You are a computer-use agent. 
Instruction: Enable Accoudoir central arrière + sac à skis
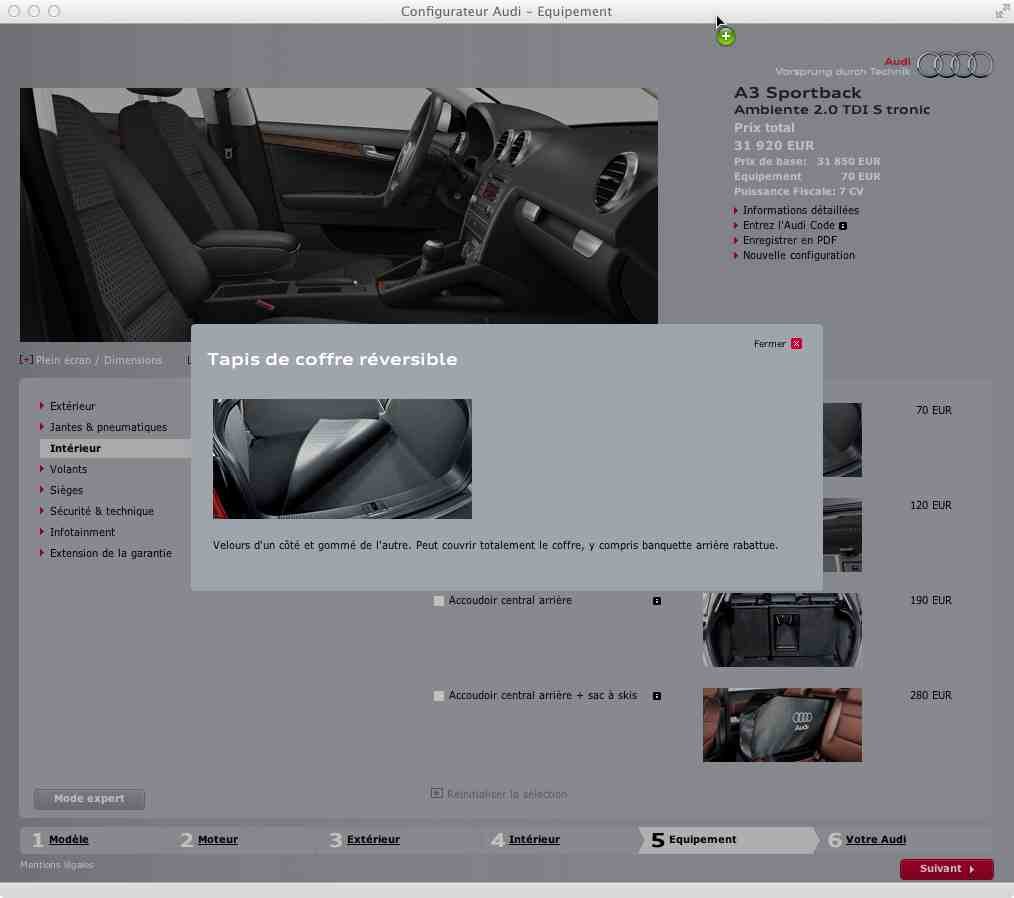pyautogui.click(x=439, y=696)
